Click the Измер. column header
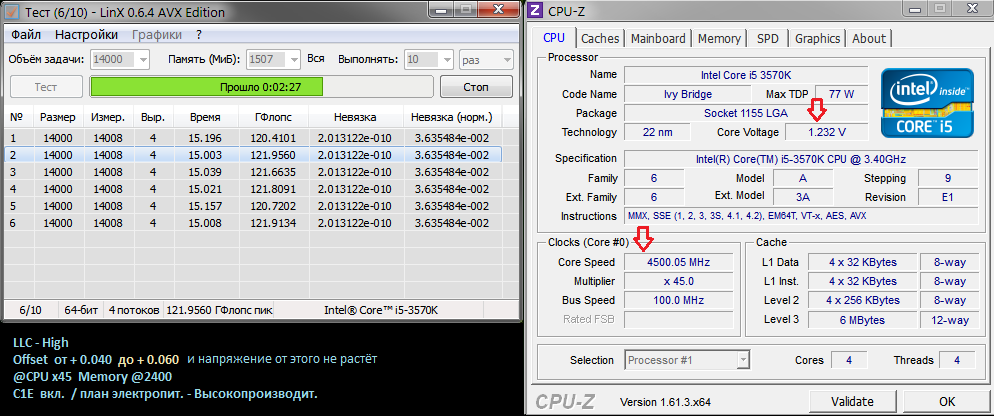 tap(108, 117)
